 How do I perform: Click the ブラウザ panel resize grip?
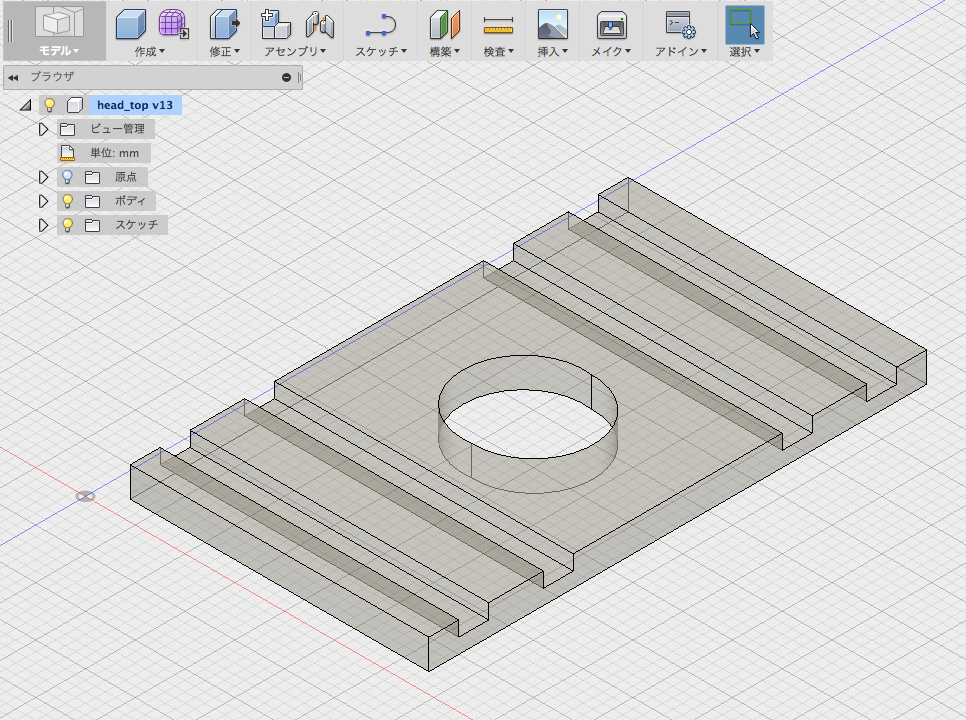pyautogui.click(x=299, y=78)
